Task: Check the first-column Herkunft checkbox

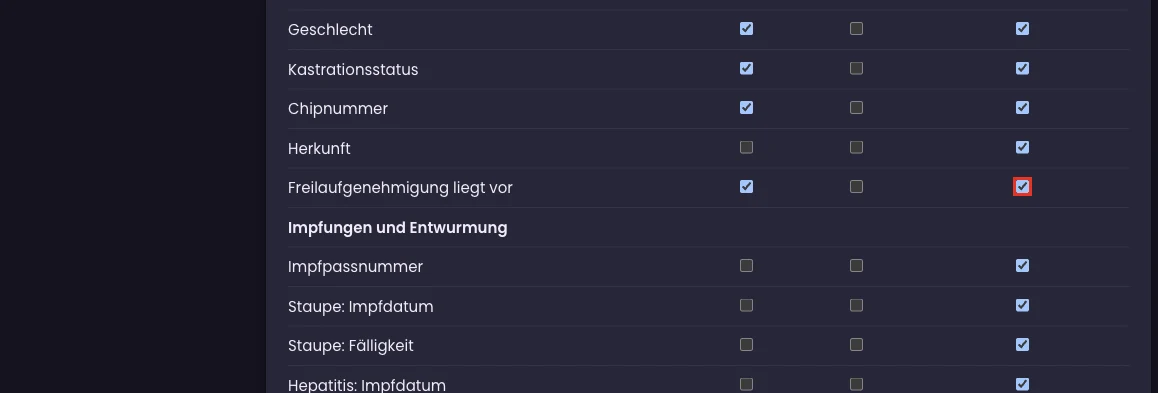Action: coord(747,148)
